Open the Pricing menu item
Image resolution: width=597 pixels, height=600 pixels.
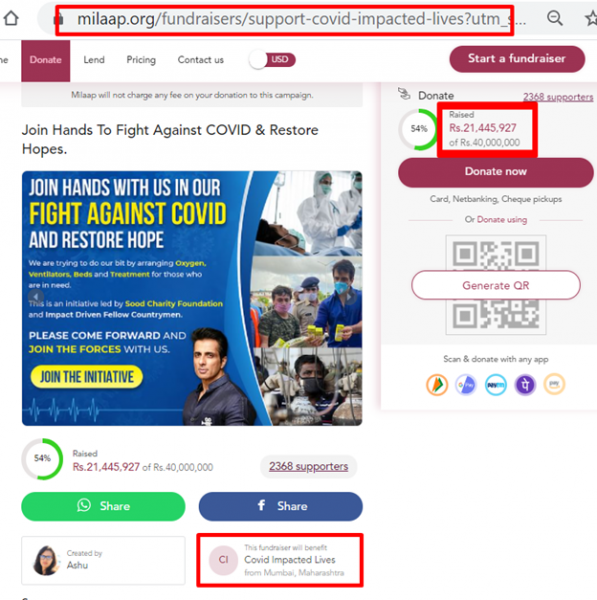pos(141,60)
